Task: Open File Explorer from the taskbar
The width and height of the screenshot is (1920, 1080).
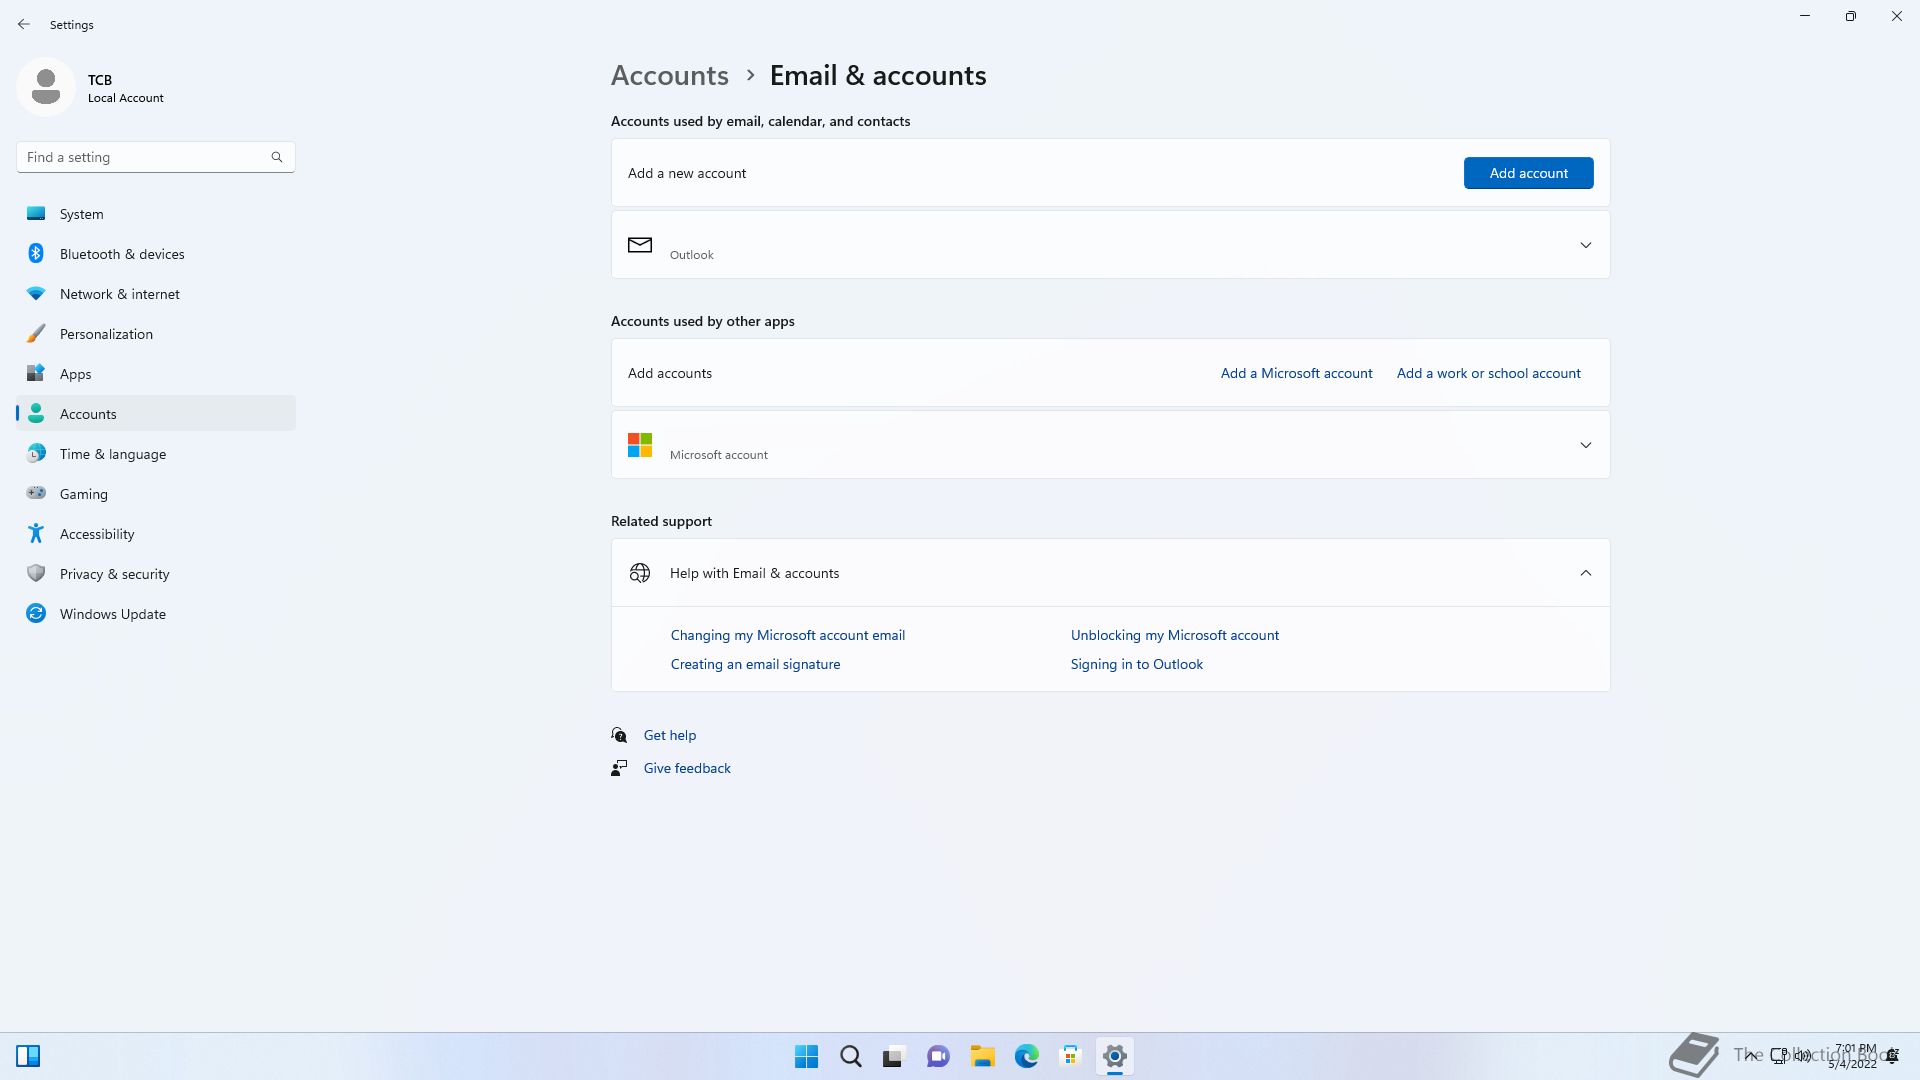Action: tap(982, 1056)
